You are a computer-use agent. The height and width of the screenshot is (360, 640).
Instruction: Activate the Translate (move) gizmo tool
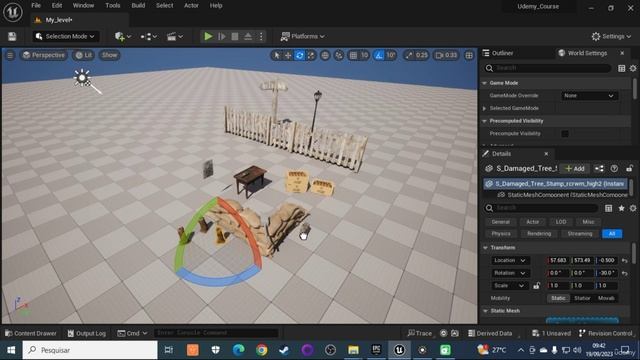[x=288, y=55]
